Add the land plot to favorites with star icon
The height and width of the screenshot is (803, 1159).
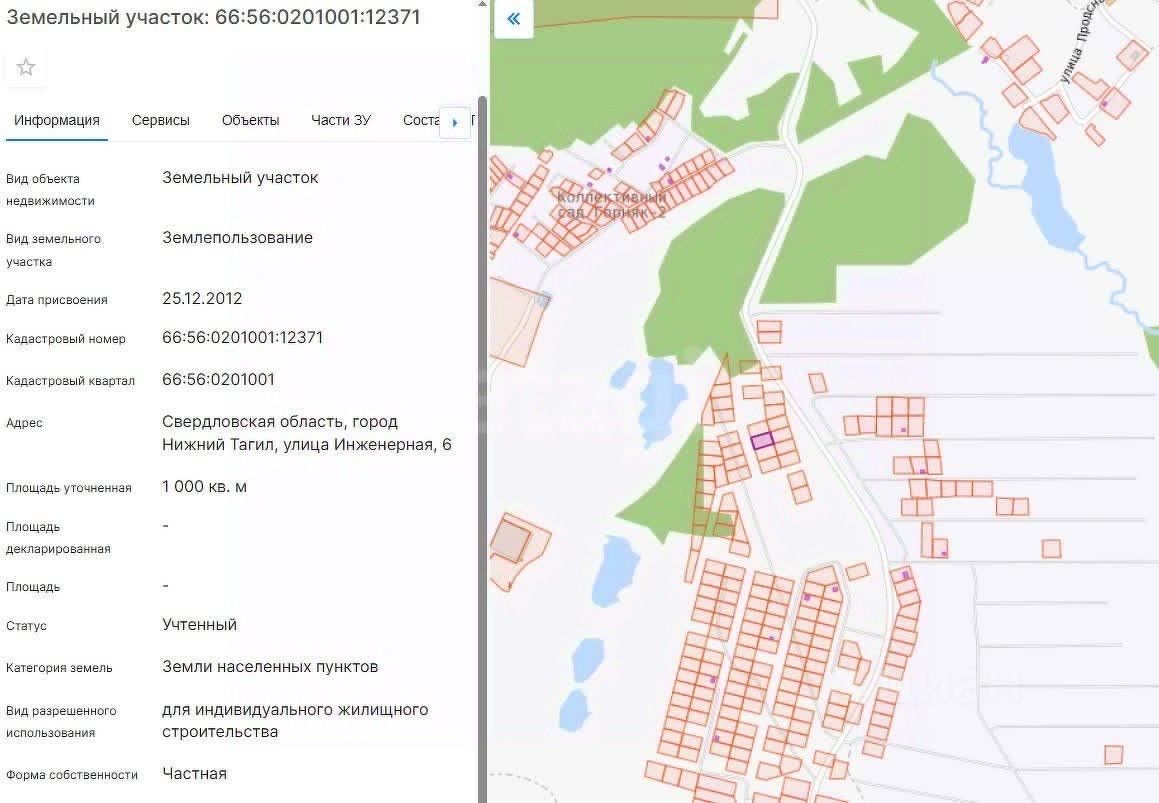coord(26,68)
